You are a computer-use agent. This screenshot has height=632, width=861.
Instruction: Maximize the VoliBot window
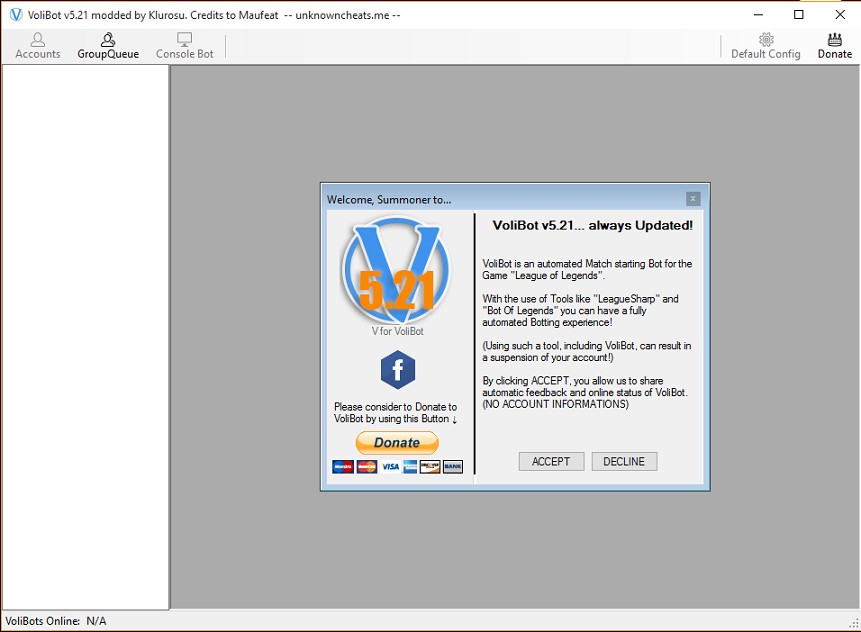click(x=799, y=15)
